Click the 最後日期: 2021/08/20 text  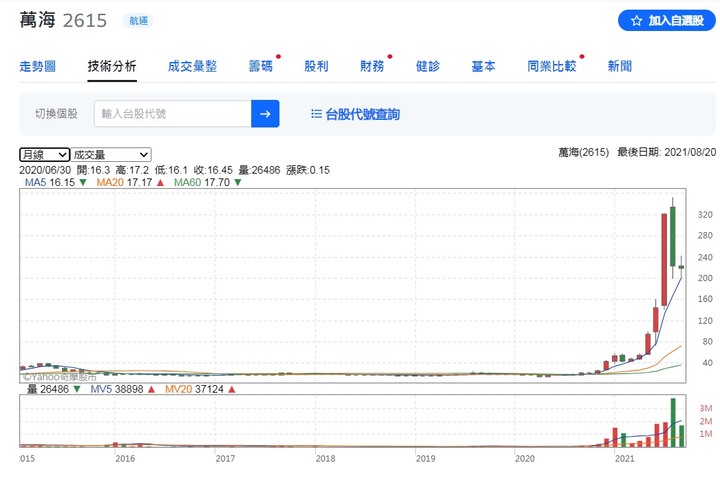(x=666, y=152)
